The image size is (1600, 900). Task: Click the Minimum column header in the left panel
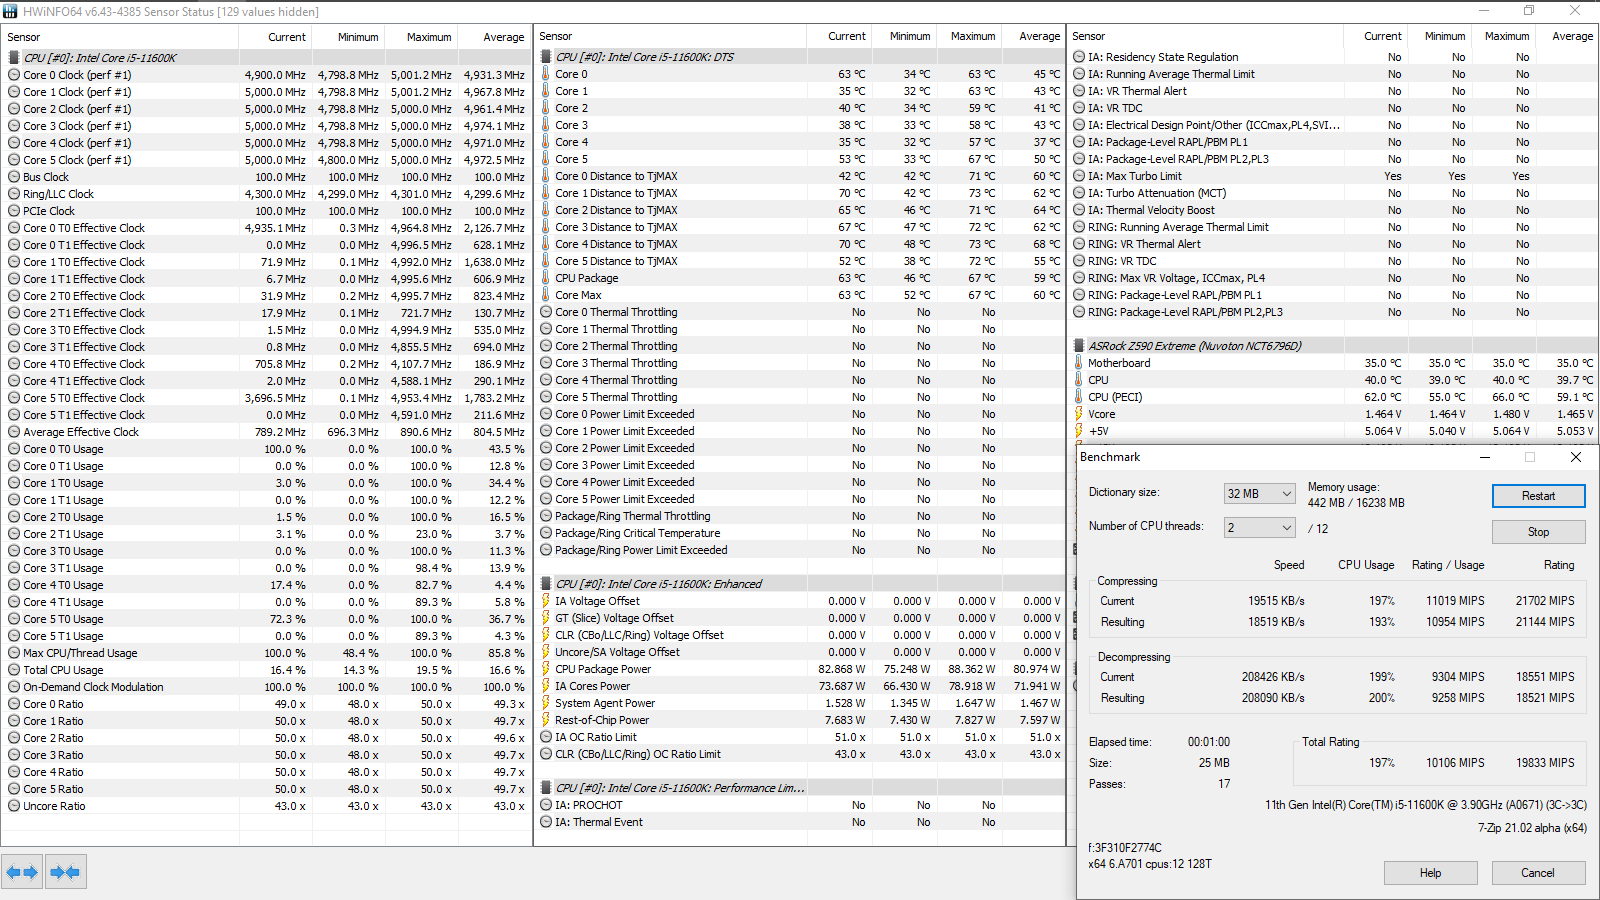point(349,37)
